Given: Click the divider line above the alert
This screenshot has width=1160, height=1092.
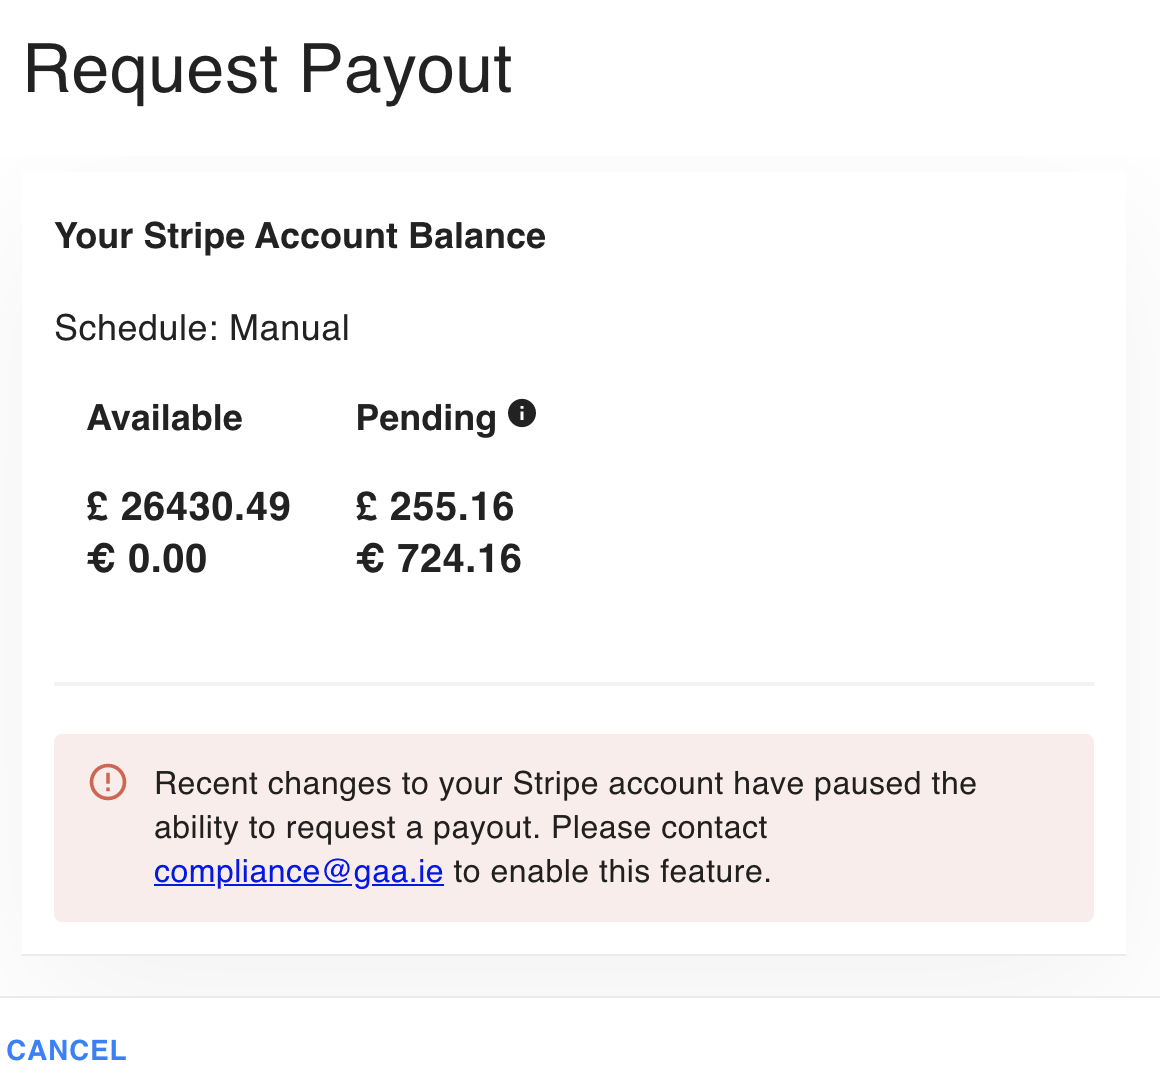Looking at the screenshot, I should [574, 684].
